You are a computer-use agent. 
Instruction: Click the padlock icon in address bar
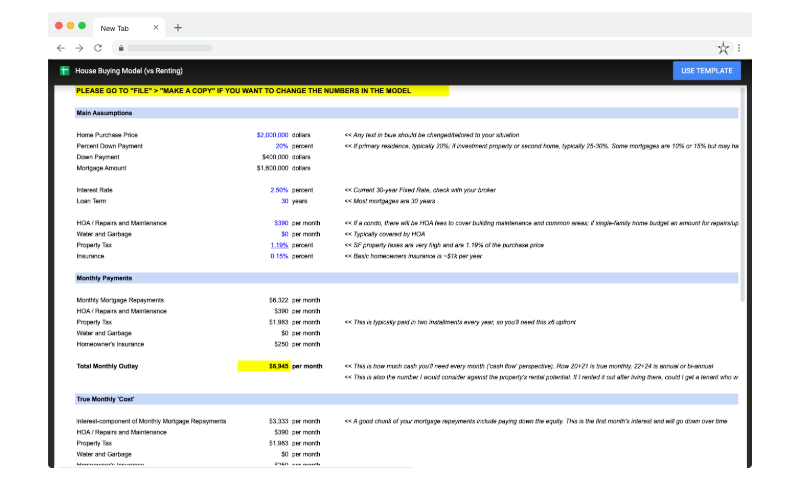click(x=121, y=48)
